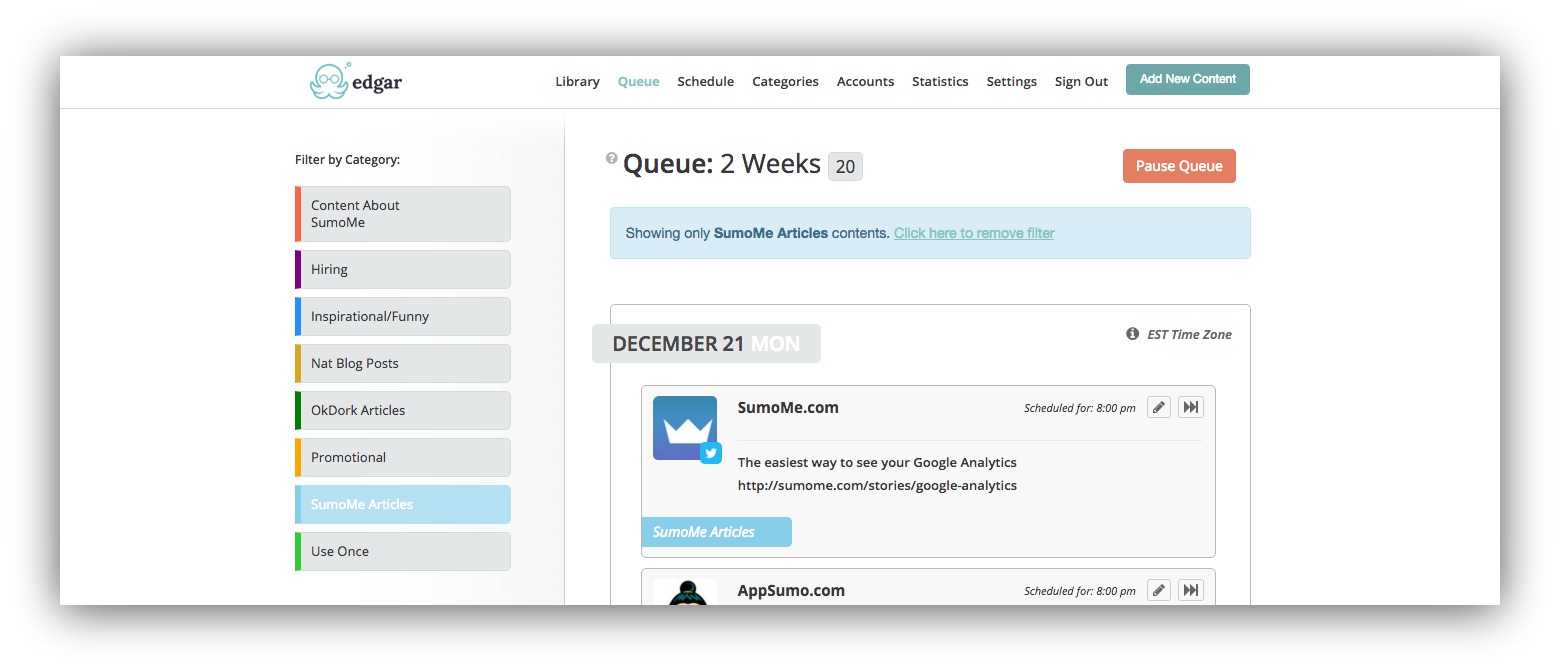Open Categories in the top navigation
The image size is (1560, 669).
tap(785, 82)
